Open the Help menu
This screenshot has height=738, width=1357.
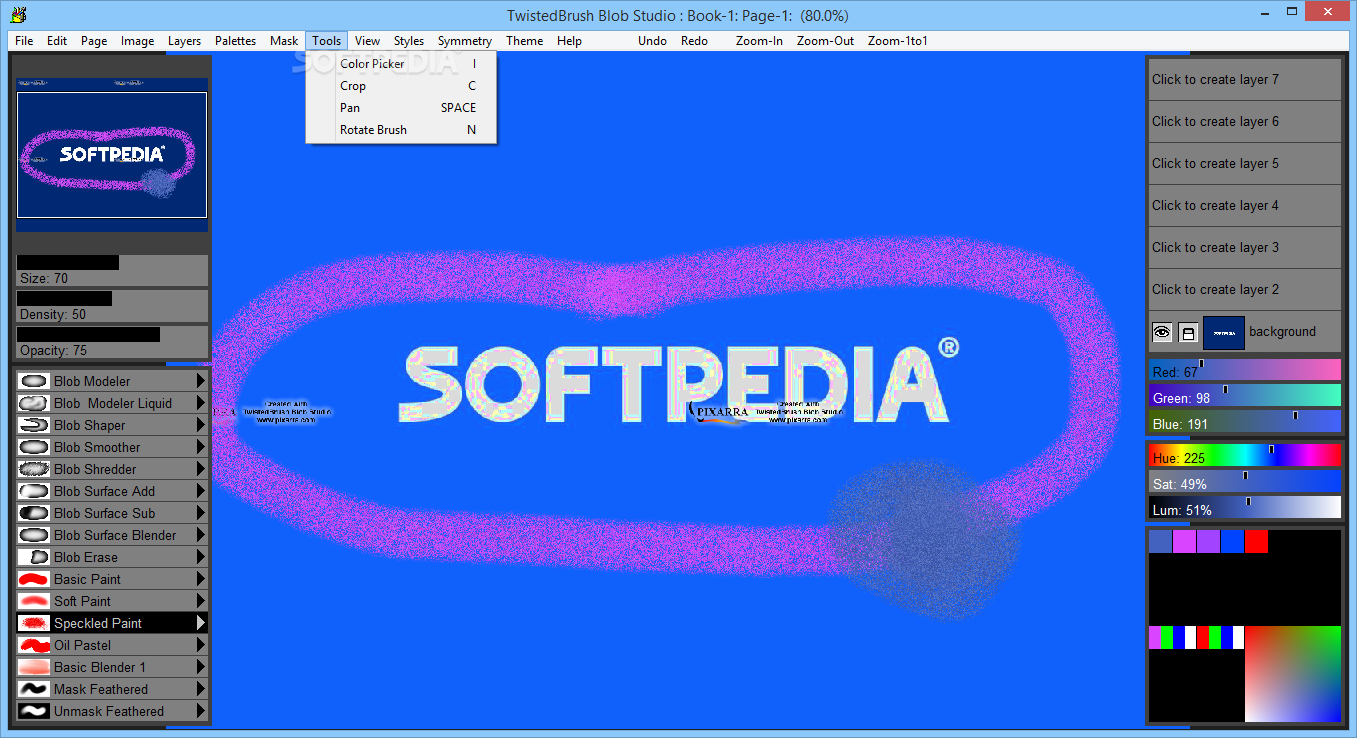click(x=569, y=41)
